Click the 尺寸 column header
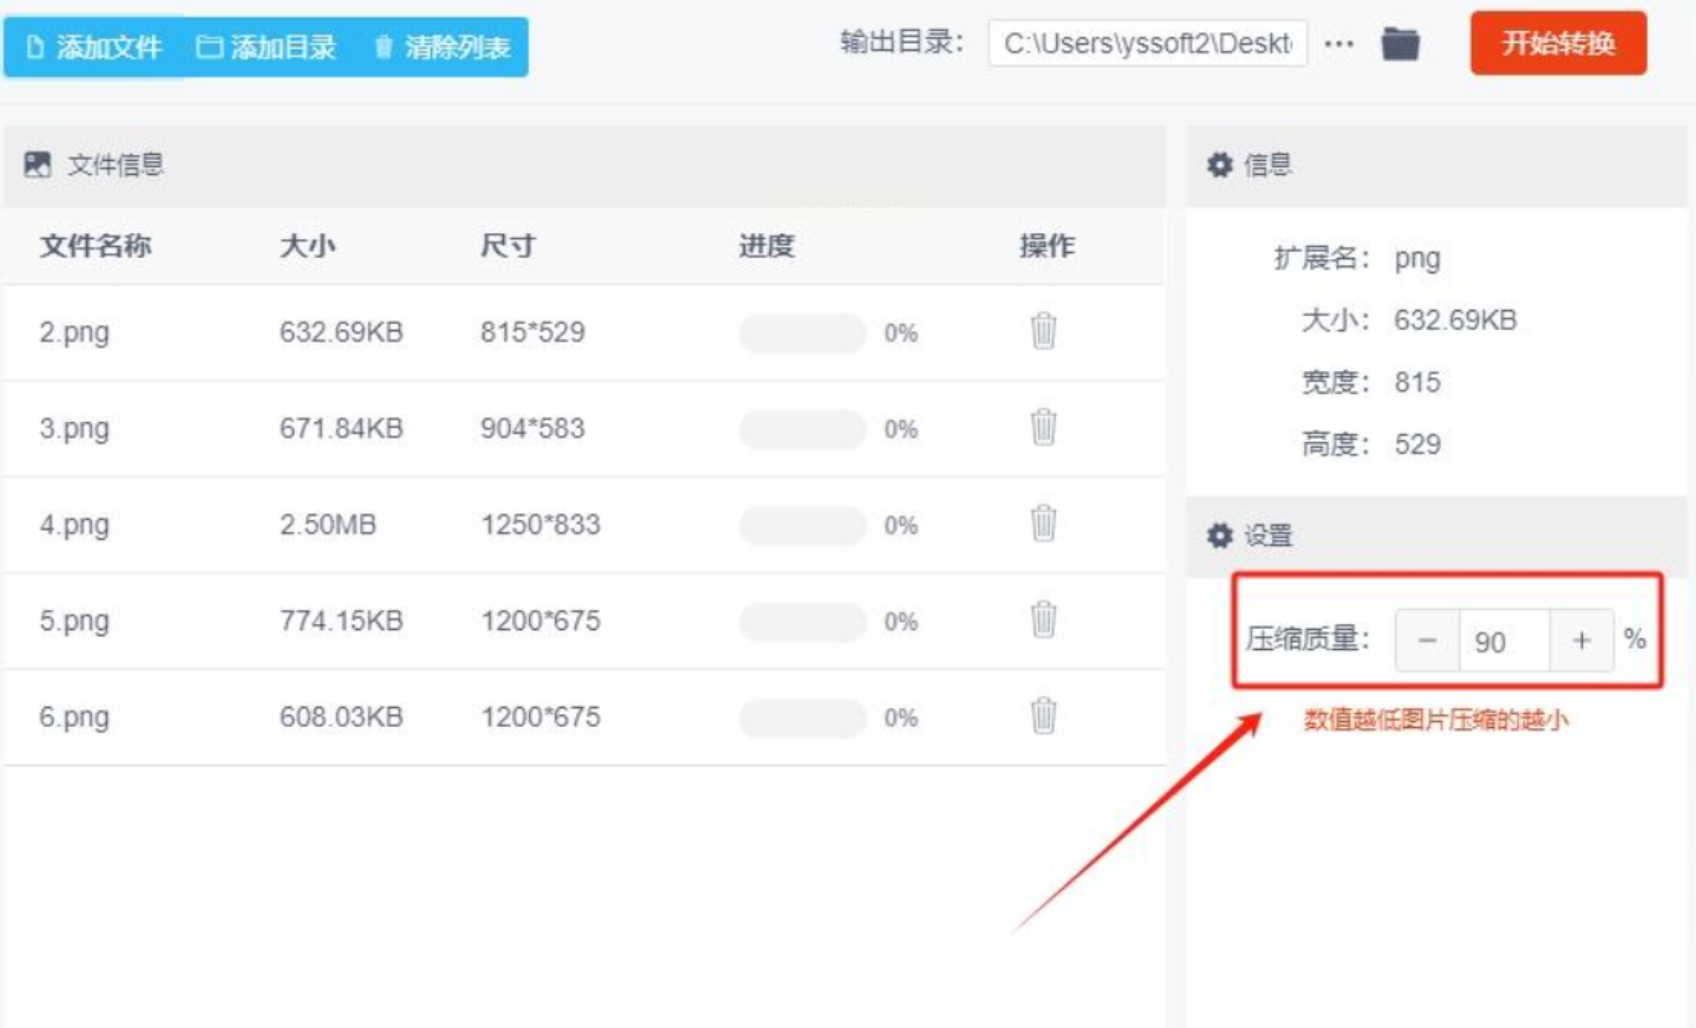 [508, 245]
